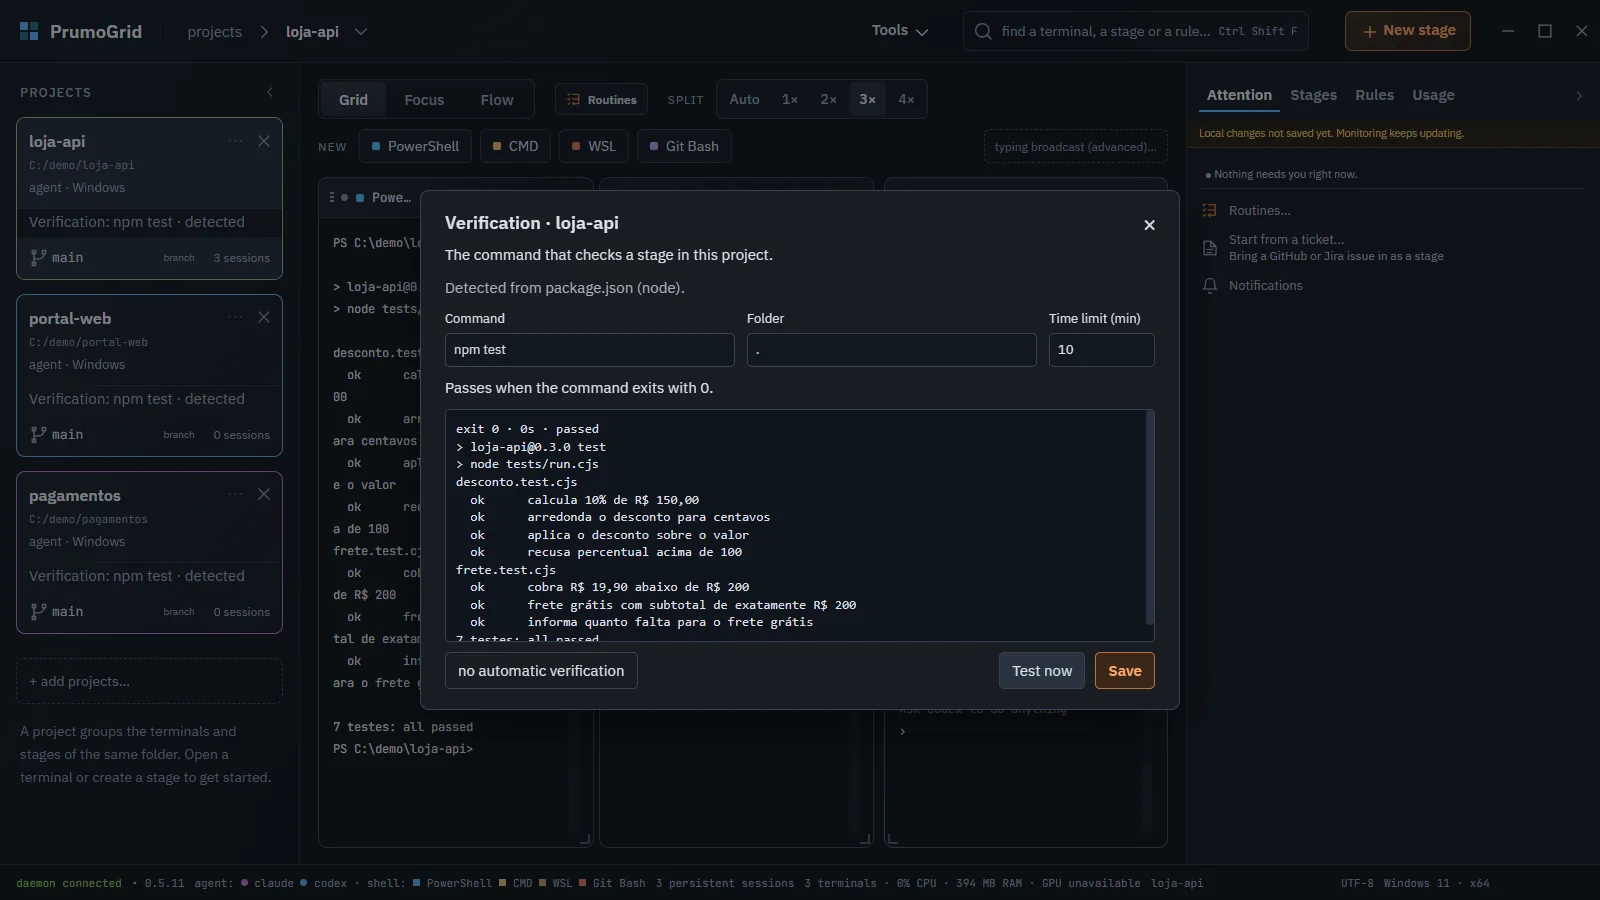Start a new Git Bash terminal
This screenshot has height=900, width=1600.
[684, 146]
